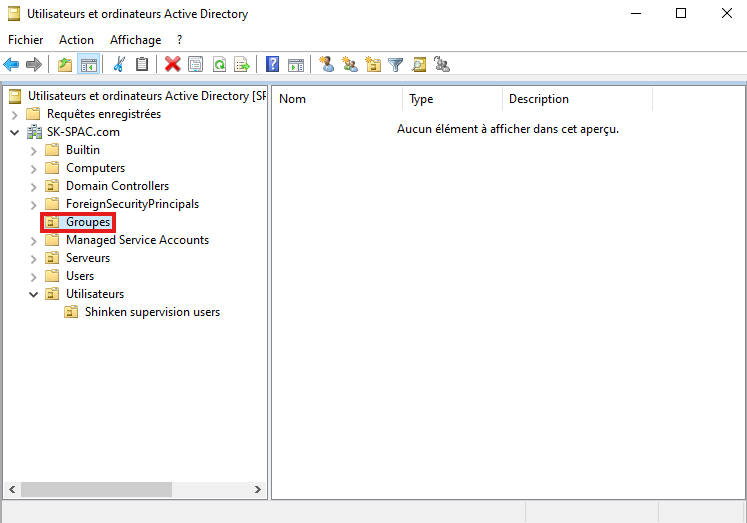Open Properties from the toolbar

[x=195, y=65]
